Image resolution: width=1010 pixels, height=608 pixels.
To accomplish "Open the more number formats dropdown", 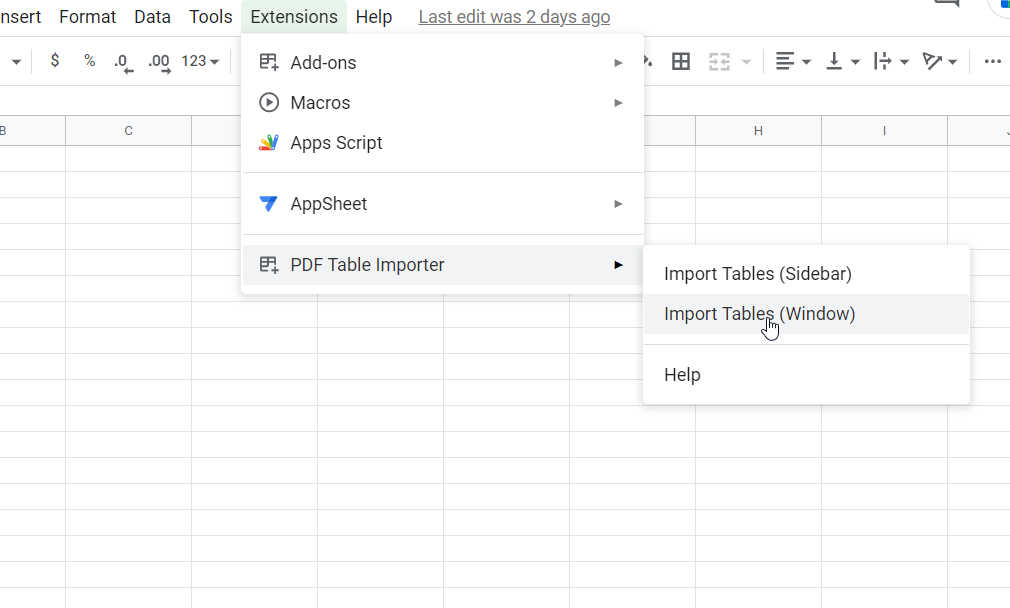I will 200,62.
